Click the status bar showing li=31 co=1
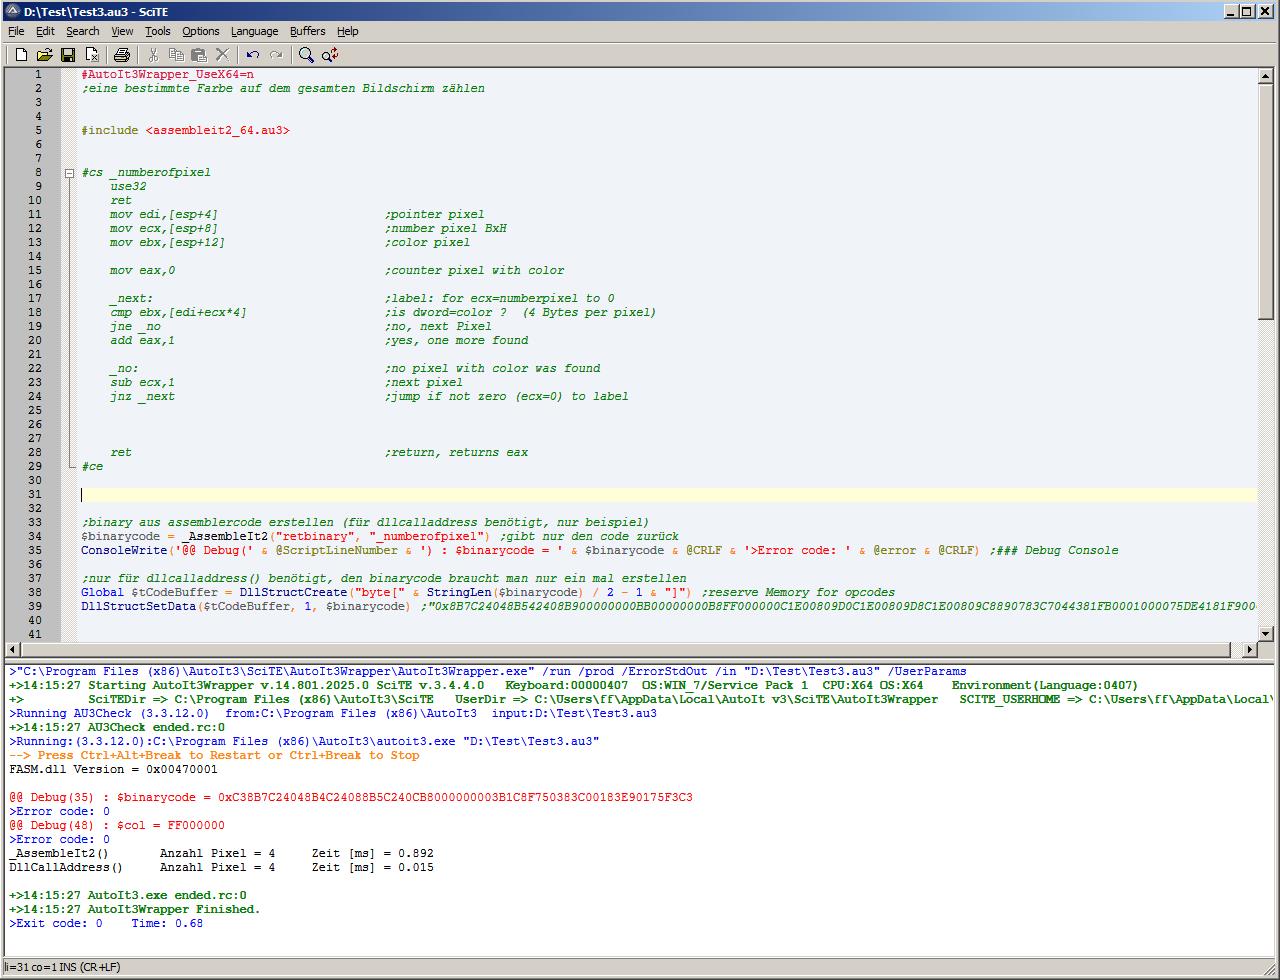 [x=62, y=967]
